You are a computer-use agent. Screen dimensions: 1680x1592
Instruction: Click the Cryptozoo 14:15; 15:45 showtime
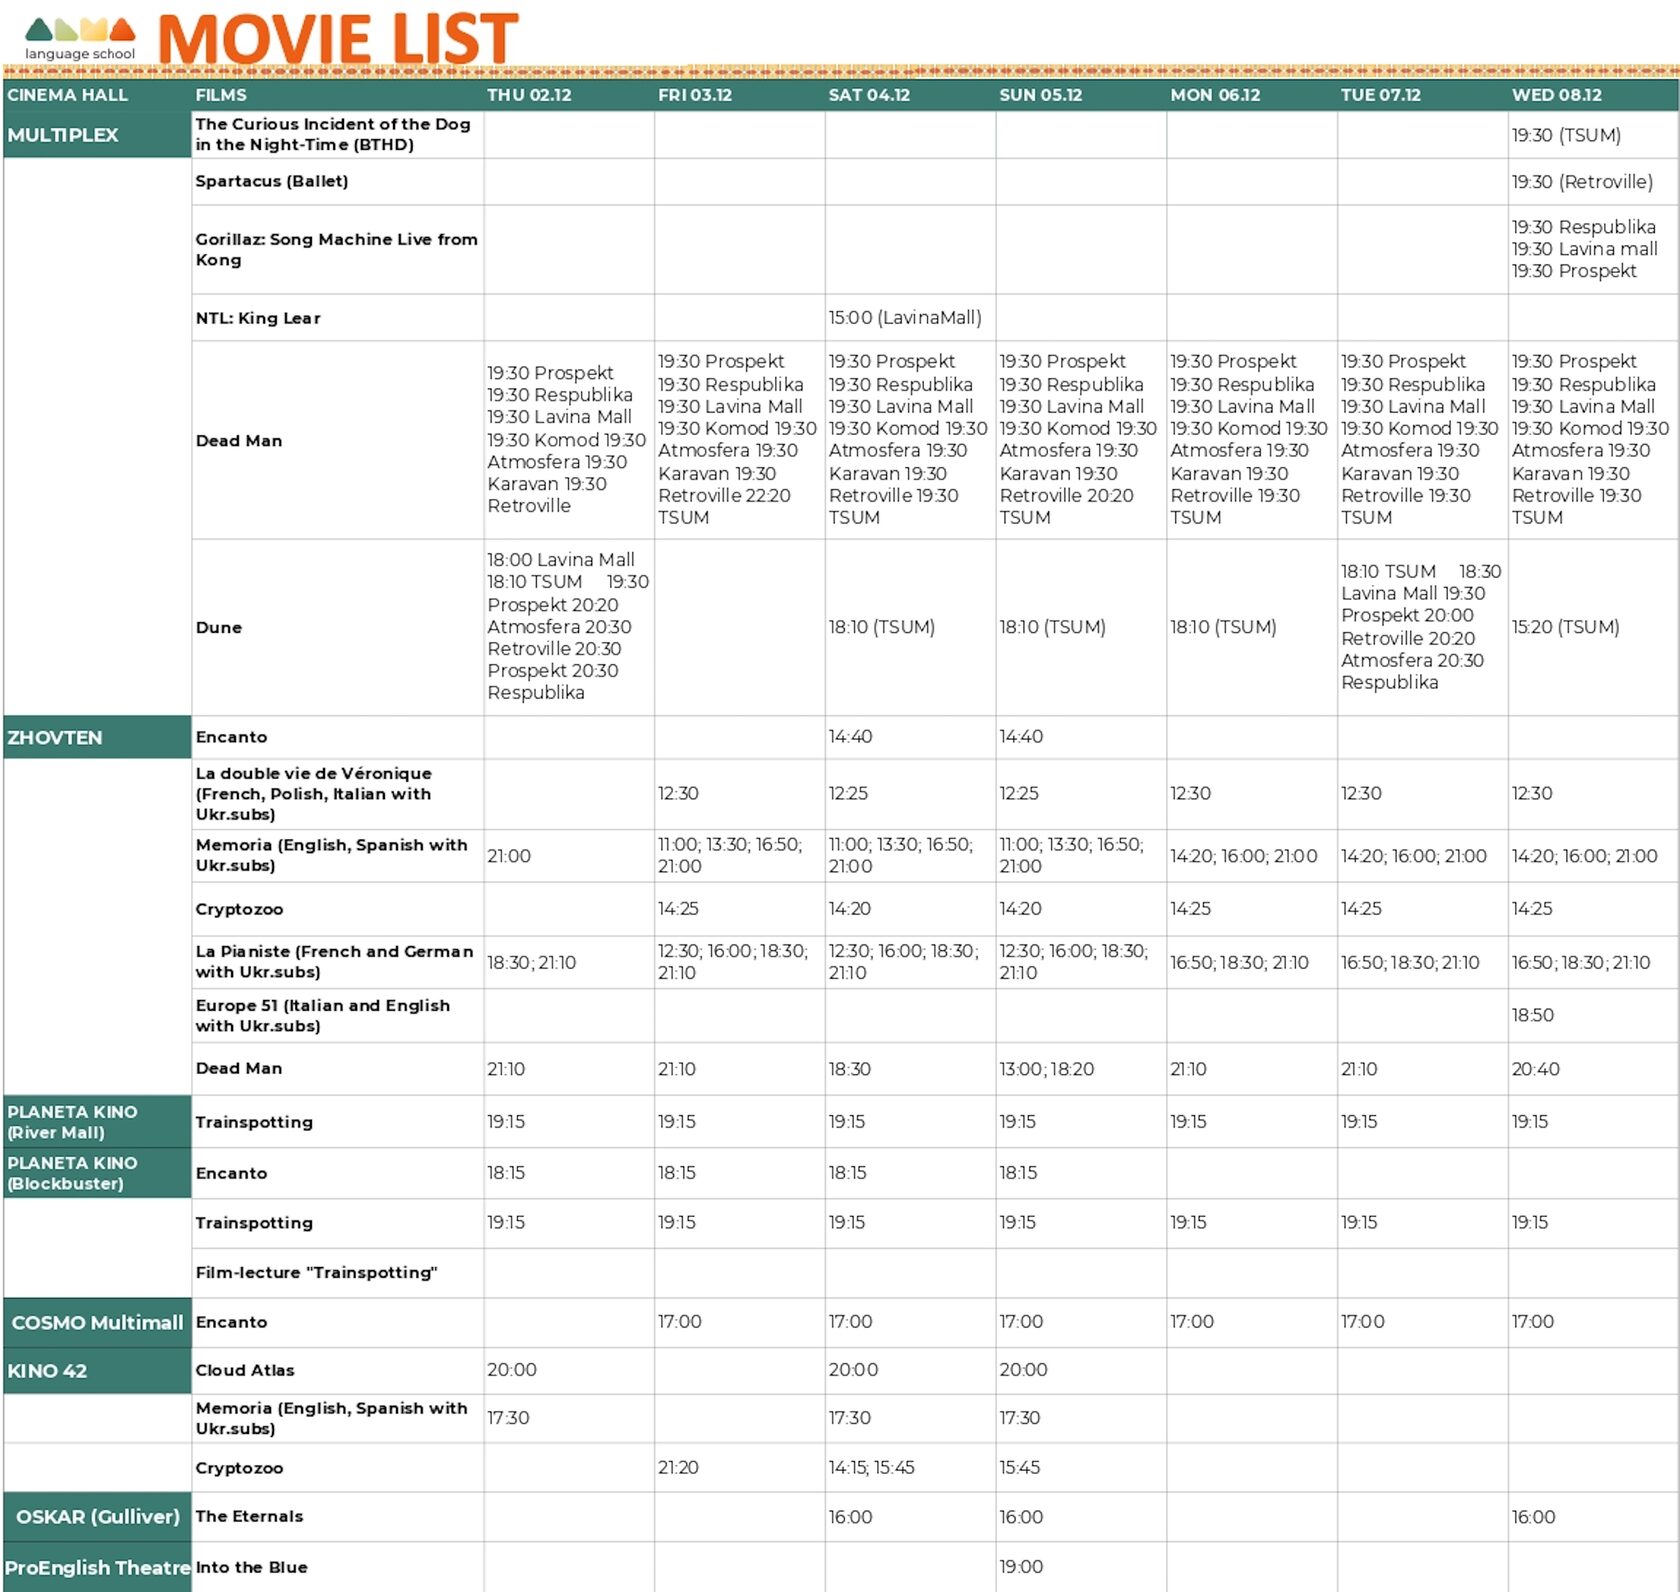coord(871,1468)
